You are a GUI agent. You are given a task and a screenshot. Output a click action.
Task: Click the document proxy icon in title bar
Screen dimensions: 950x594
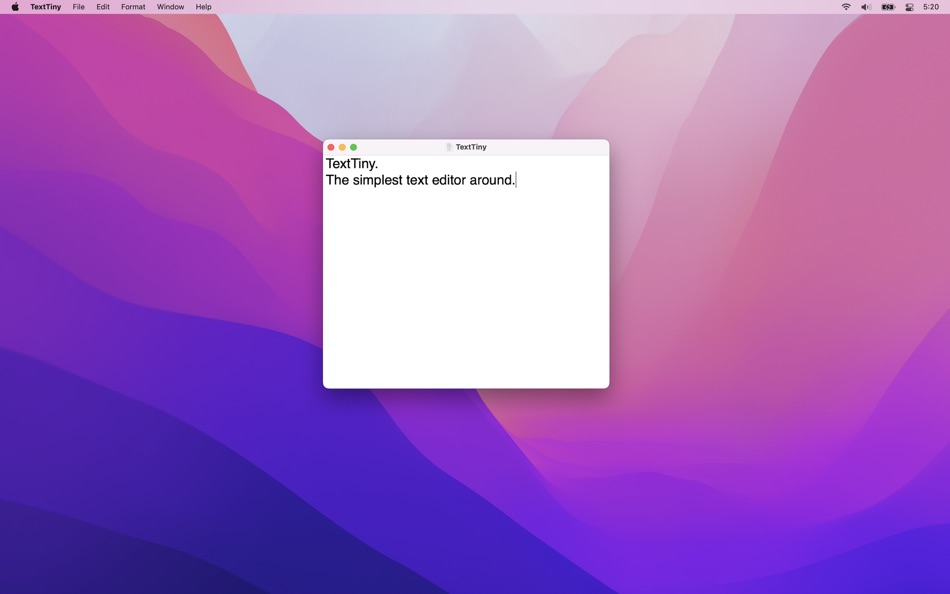449,147
